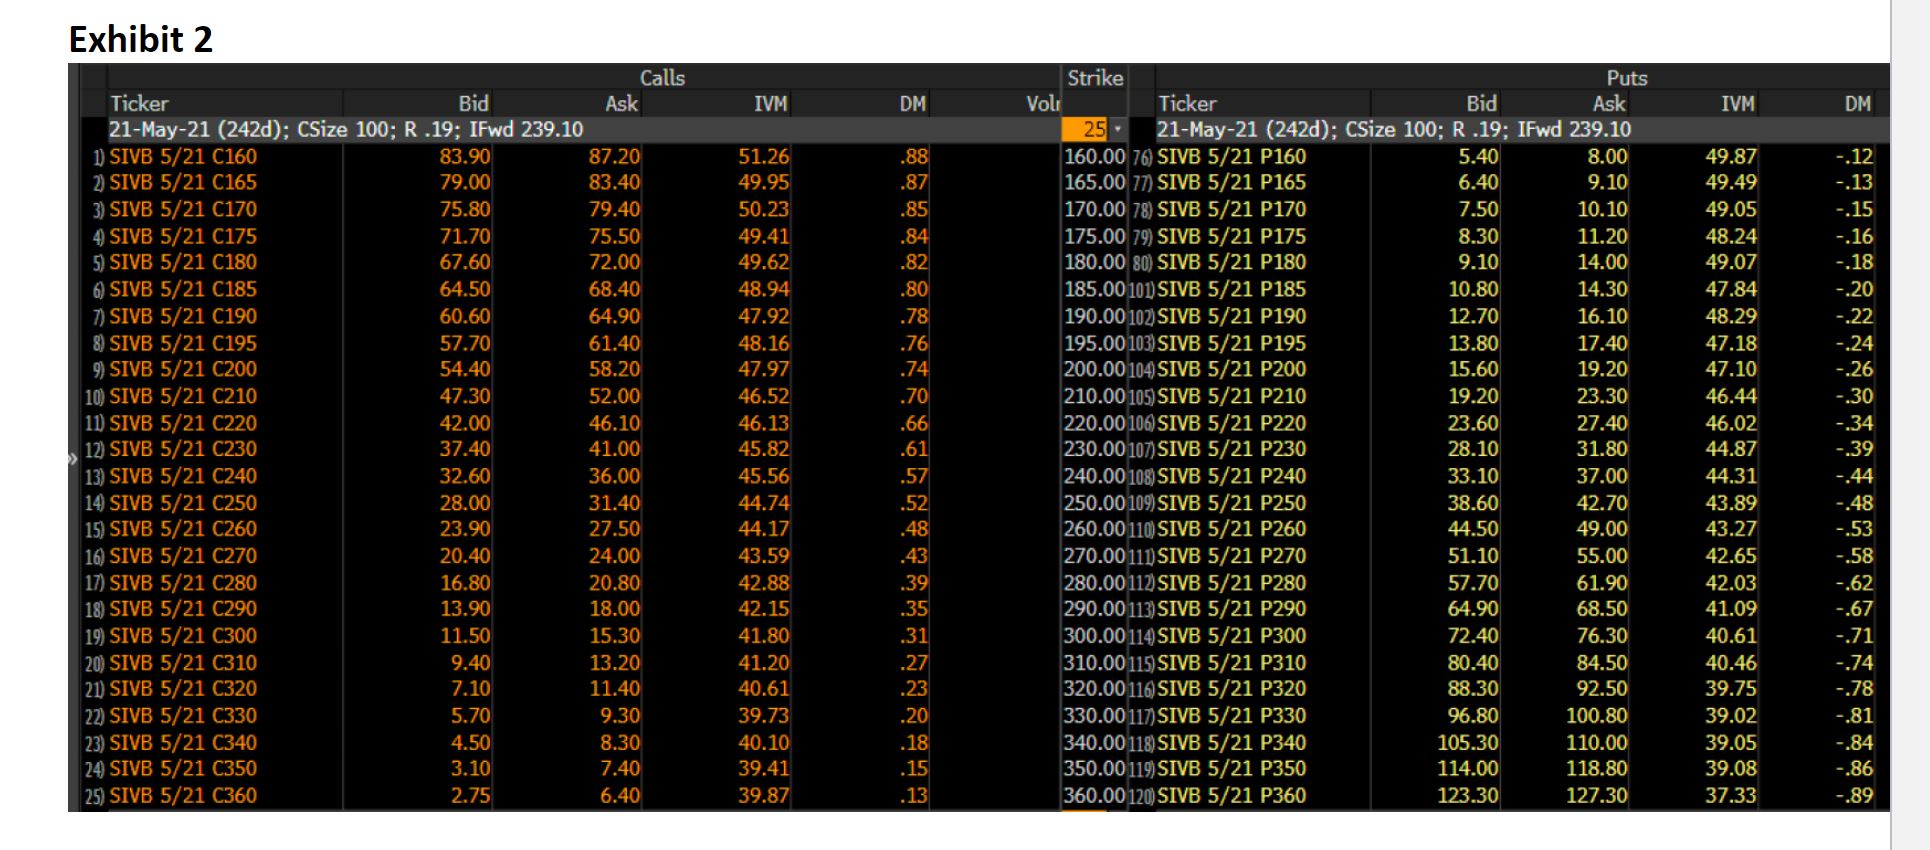Select SIVB 5/21 C190 call row
This screenshot has width=1930, height=850.
570,316
